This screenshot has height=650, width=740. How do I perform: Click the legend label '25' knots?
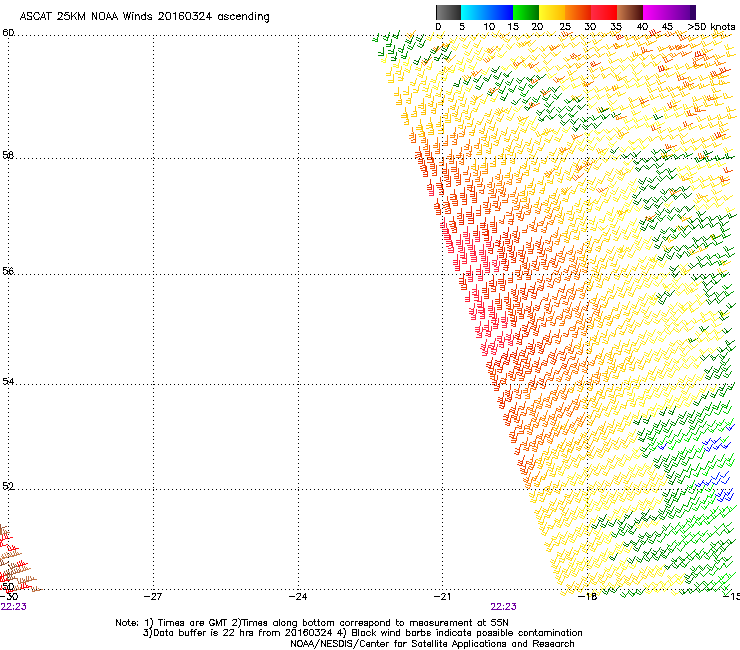(x=565, y=27)
